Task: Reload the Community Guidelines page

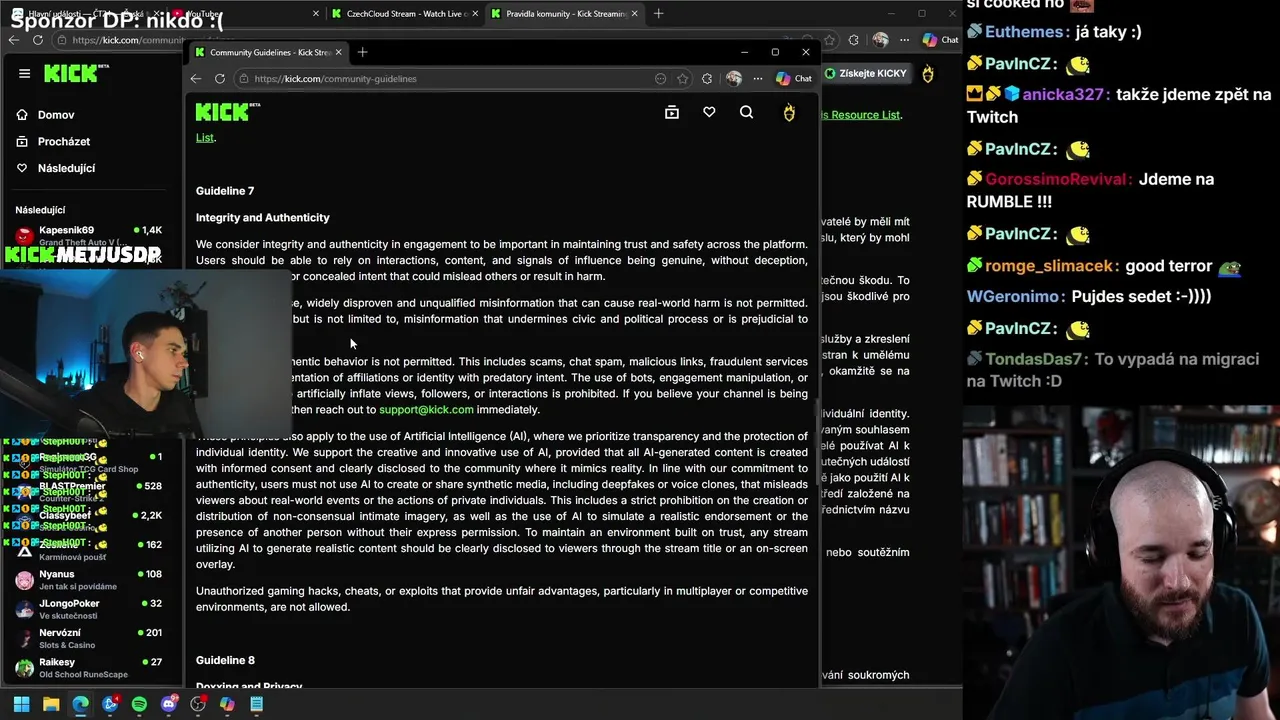Action: coord(220,78)
